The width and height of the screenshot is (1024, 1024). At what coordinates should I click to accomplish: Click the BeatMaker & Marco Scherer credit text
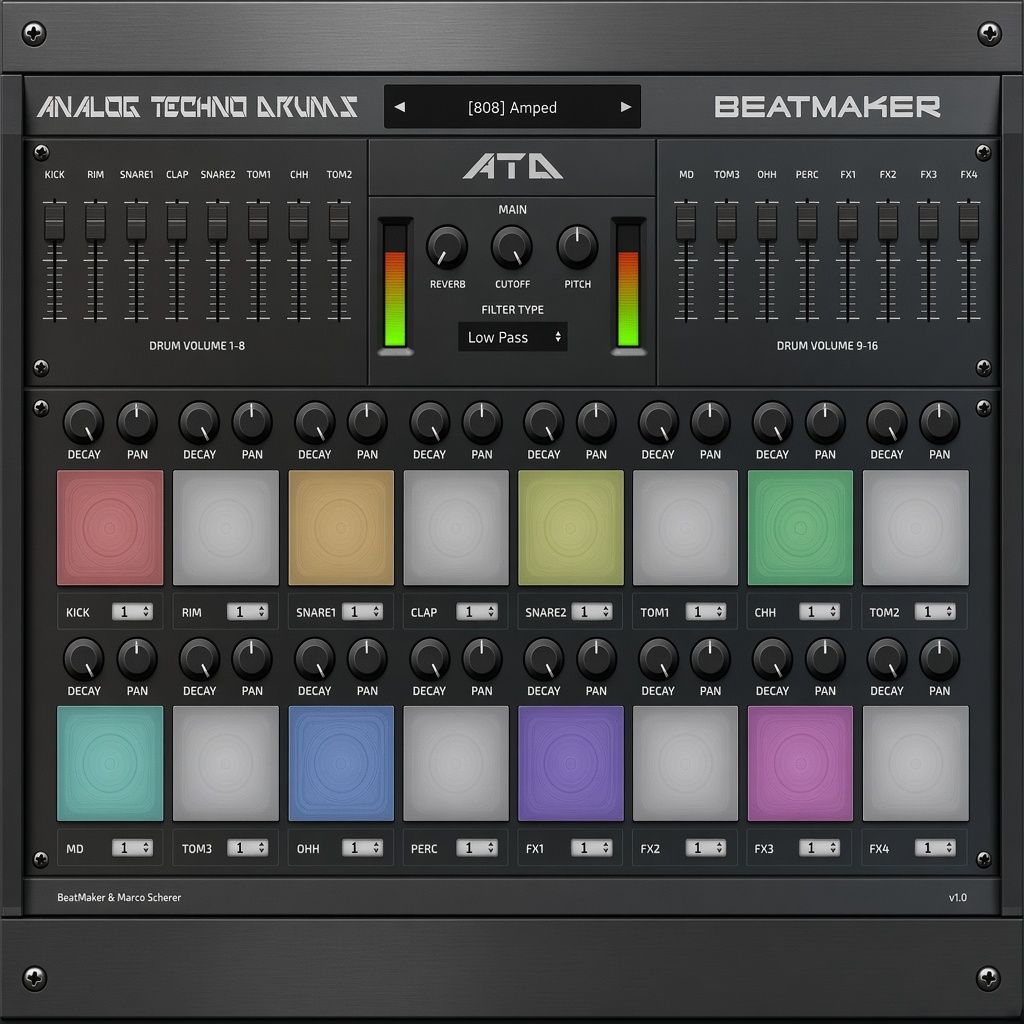(119, 897)
